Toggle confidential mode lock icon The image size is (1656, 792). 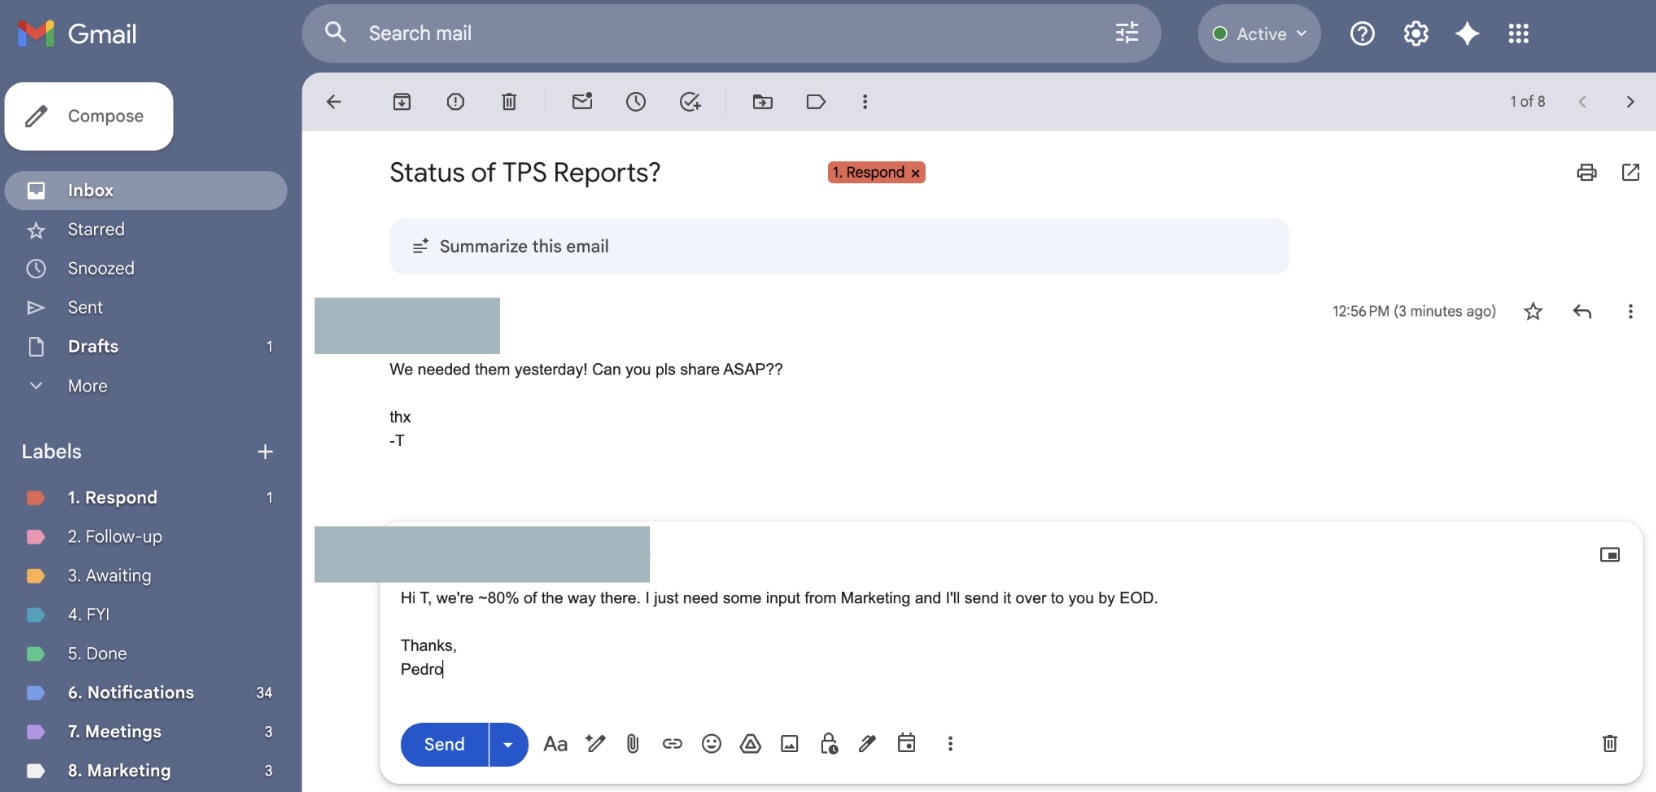pos(828,744)
